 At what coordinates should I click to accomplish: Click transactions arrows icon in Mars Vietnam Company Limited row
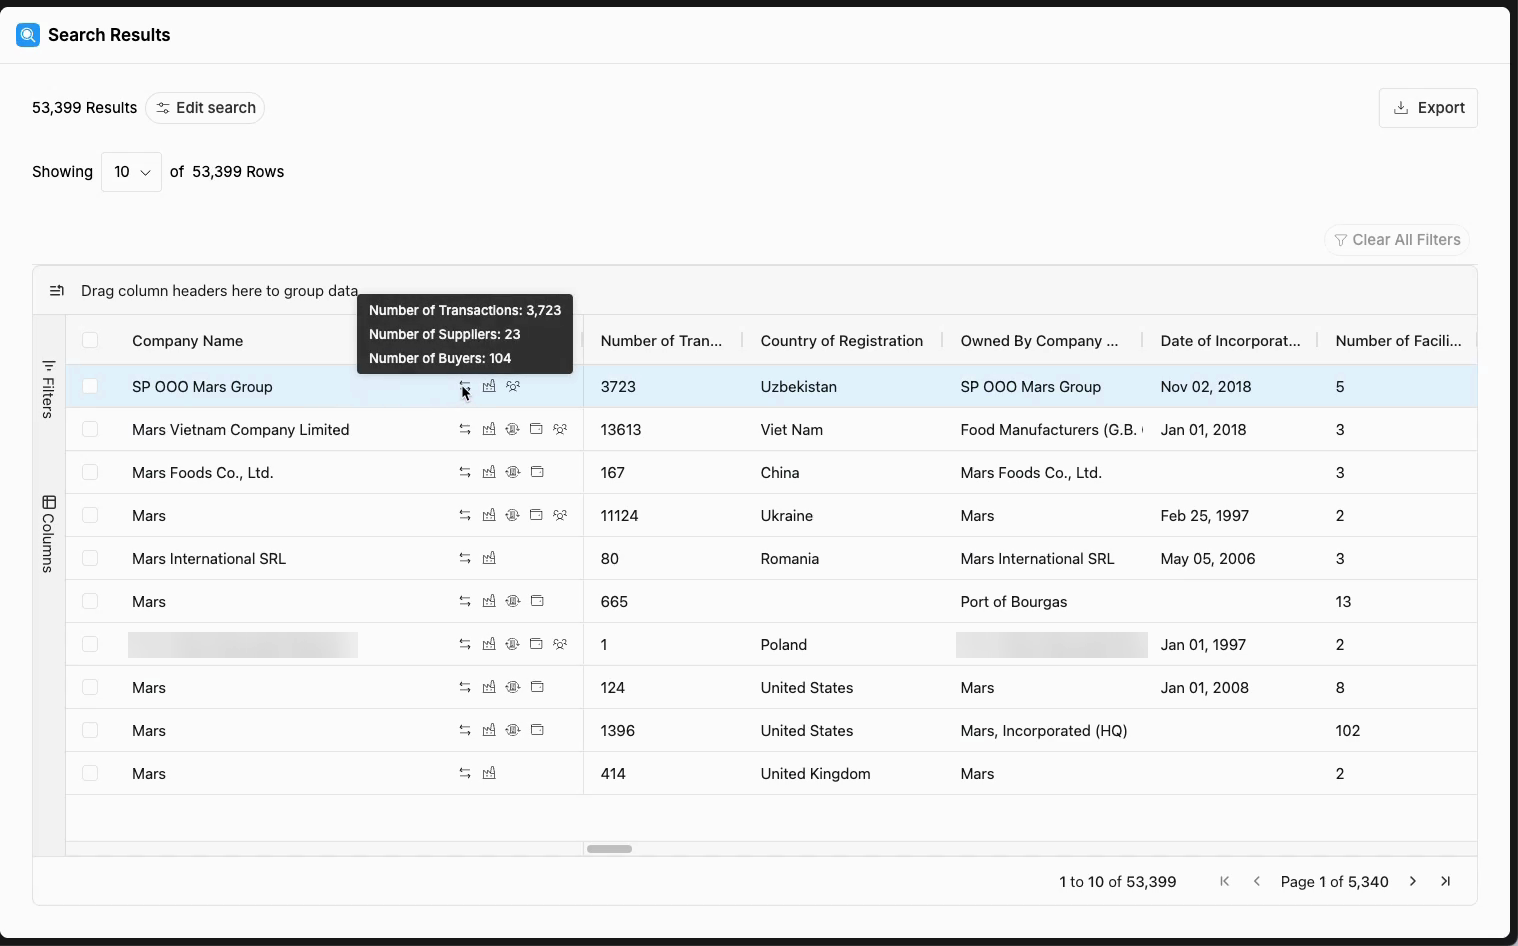[465, 429]
